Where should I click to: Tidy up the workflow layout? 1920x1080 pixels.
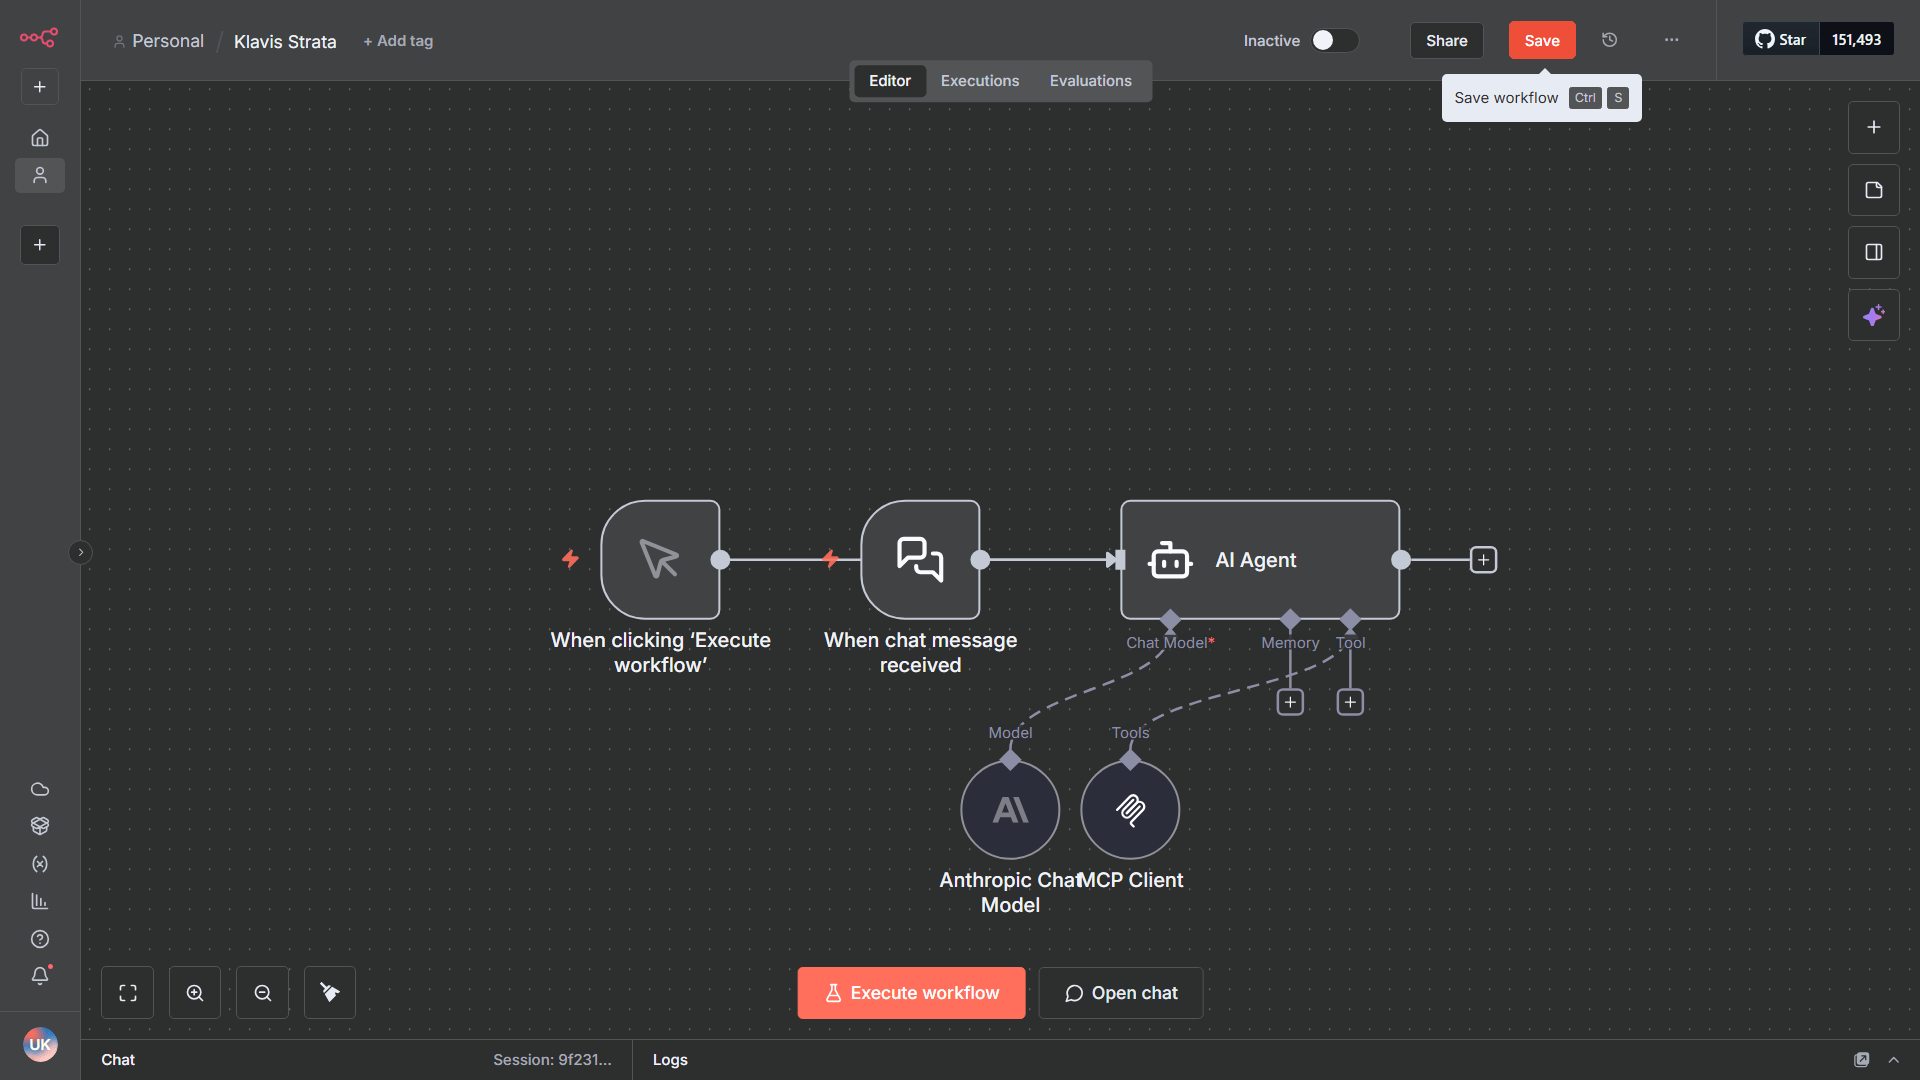(x=329, y=992)
